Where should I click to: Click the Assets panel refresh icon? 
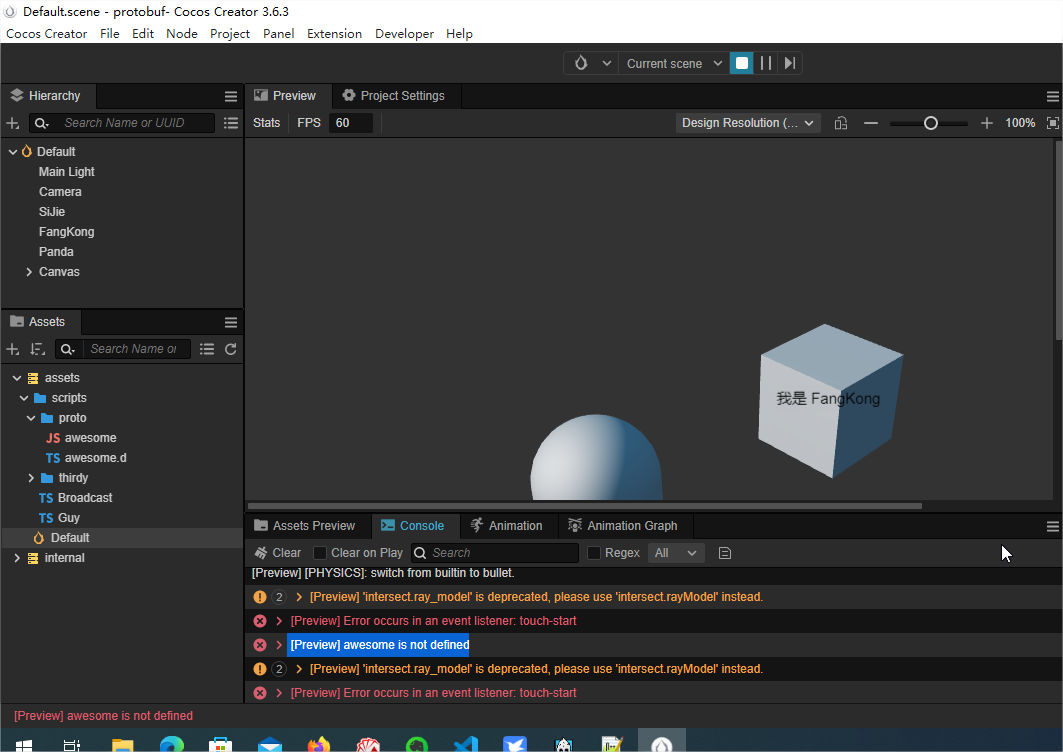click(231, 349)
